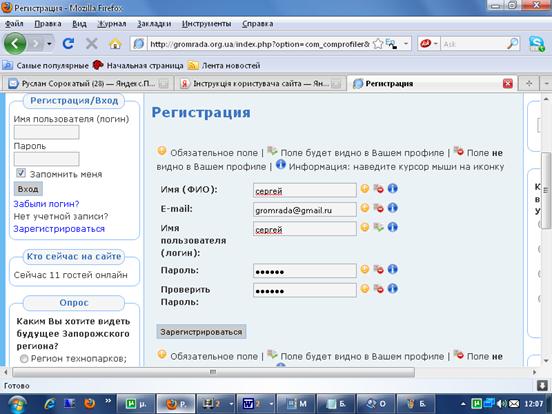Go to the Firefox home page icon

click(115, 44)
